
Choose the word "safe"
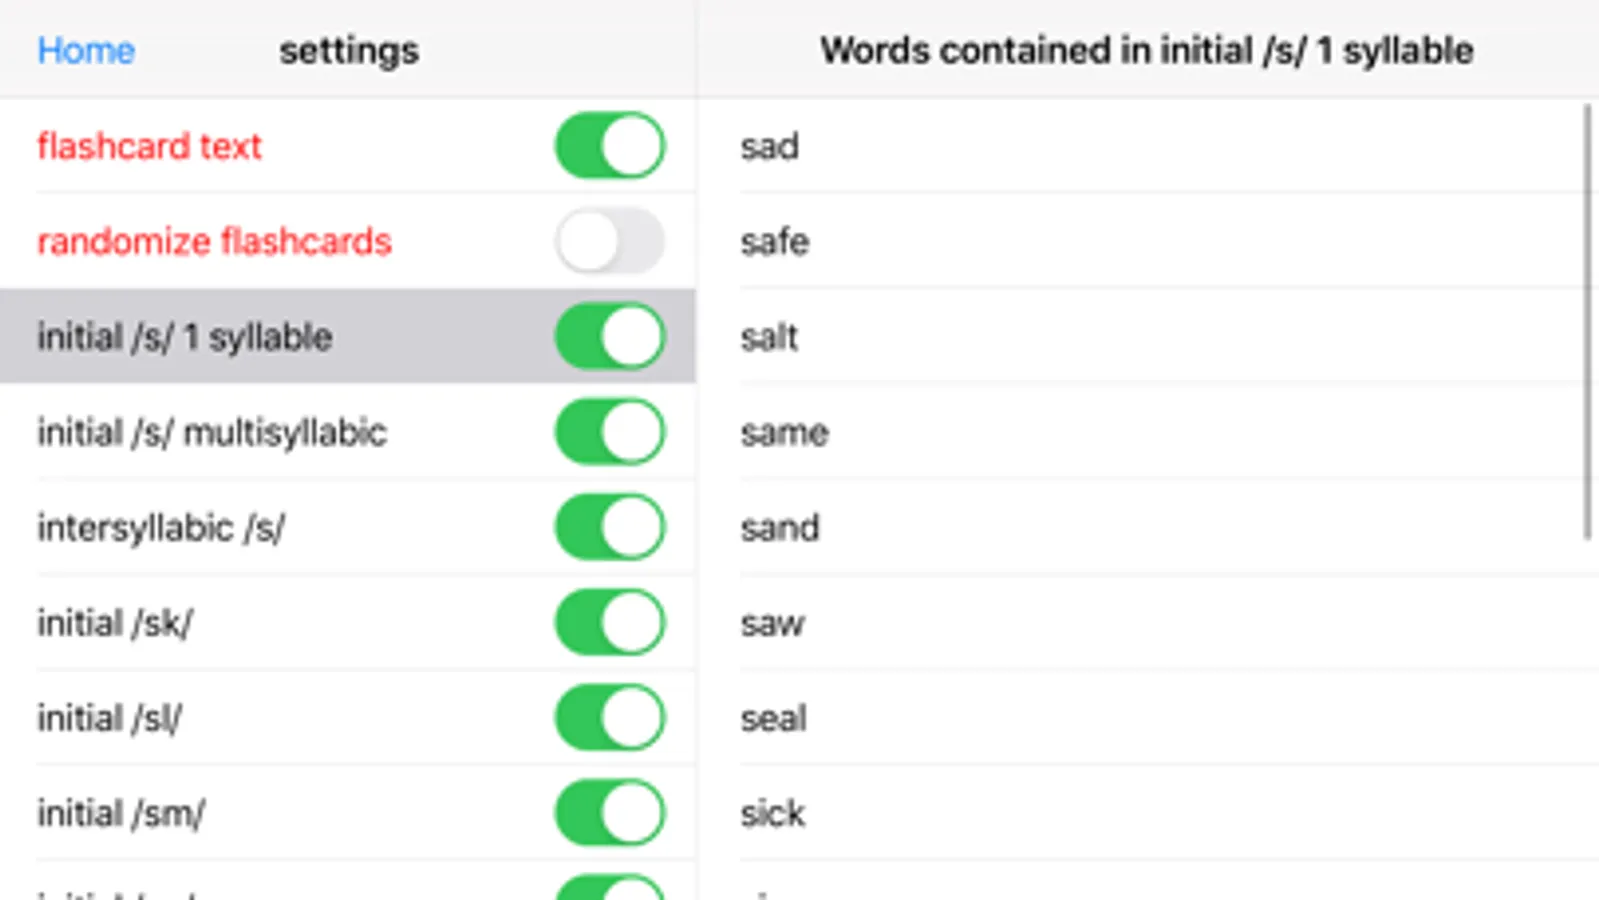pyautogui.click(x=774, y=242)
